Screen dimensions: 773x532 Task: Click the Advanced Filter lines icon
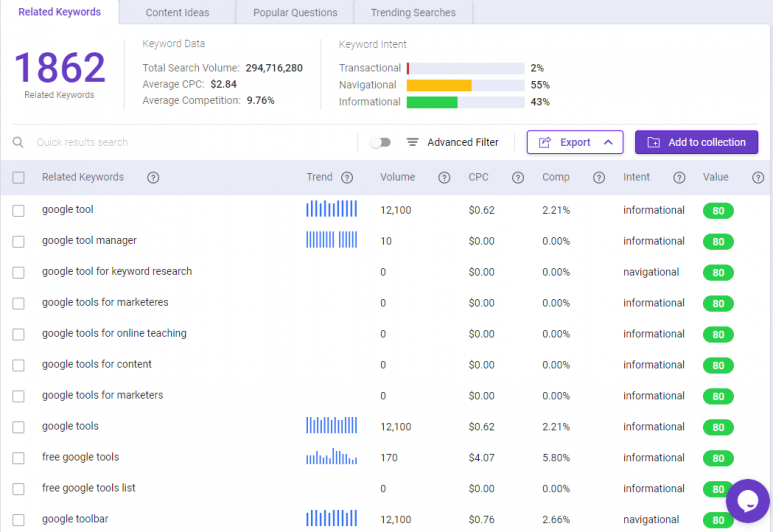[413, 142]
